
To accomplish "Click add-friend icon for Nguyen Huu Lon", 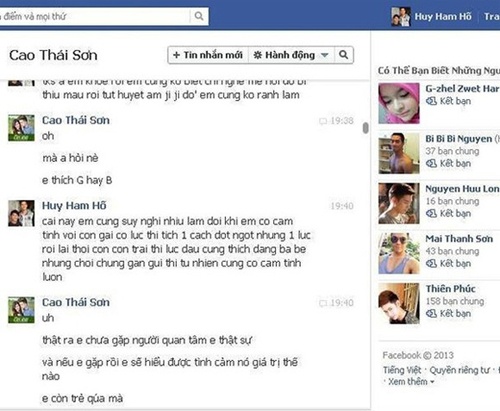I will 431,213.
